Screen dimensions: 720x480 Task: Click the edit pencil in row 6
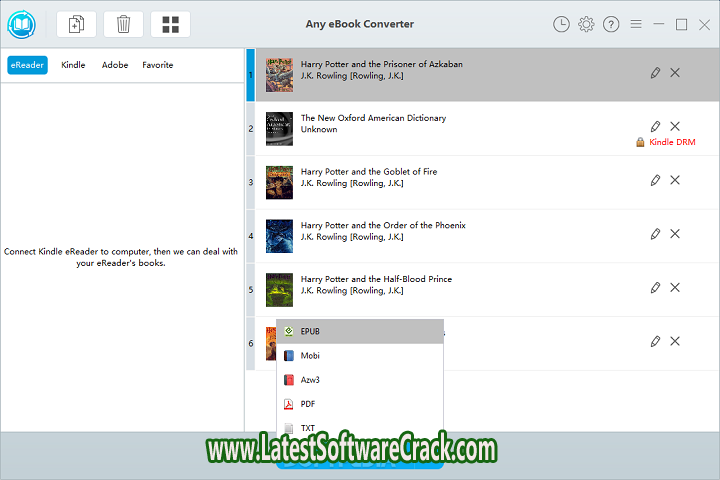pos(655,341)
